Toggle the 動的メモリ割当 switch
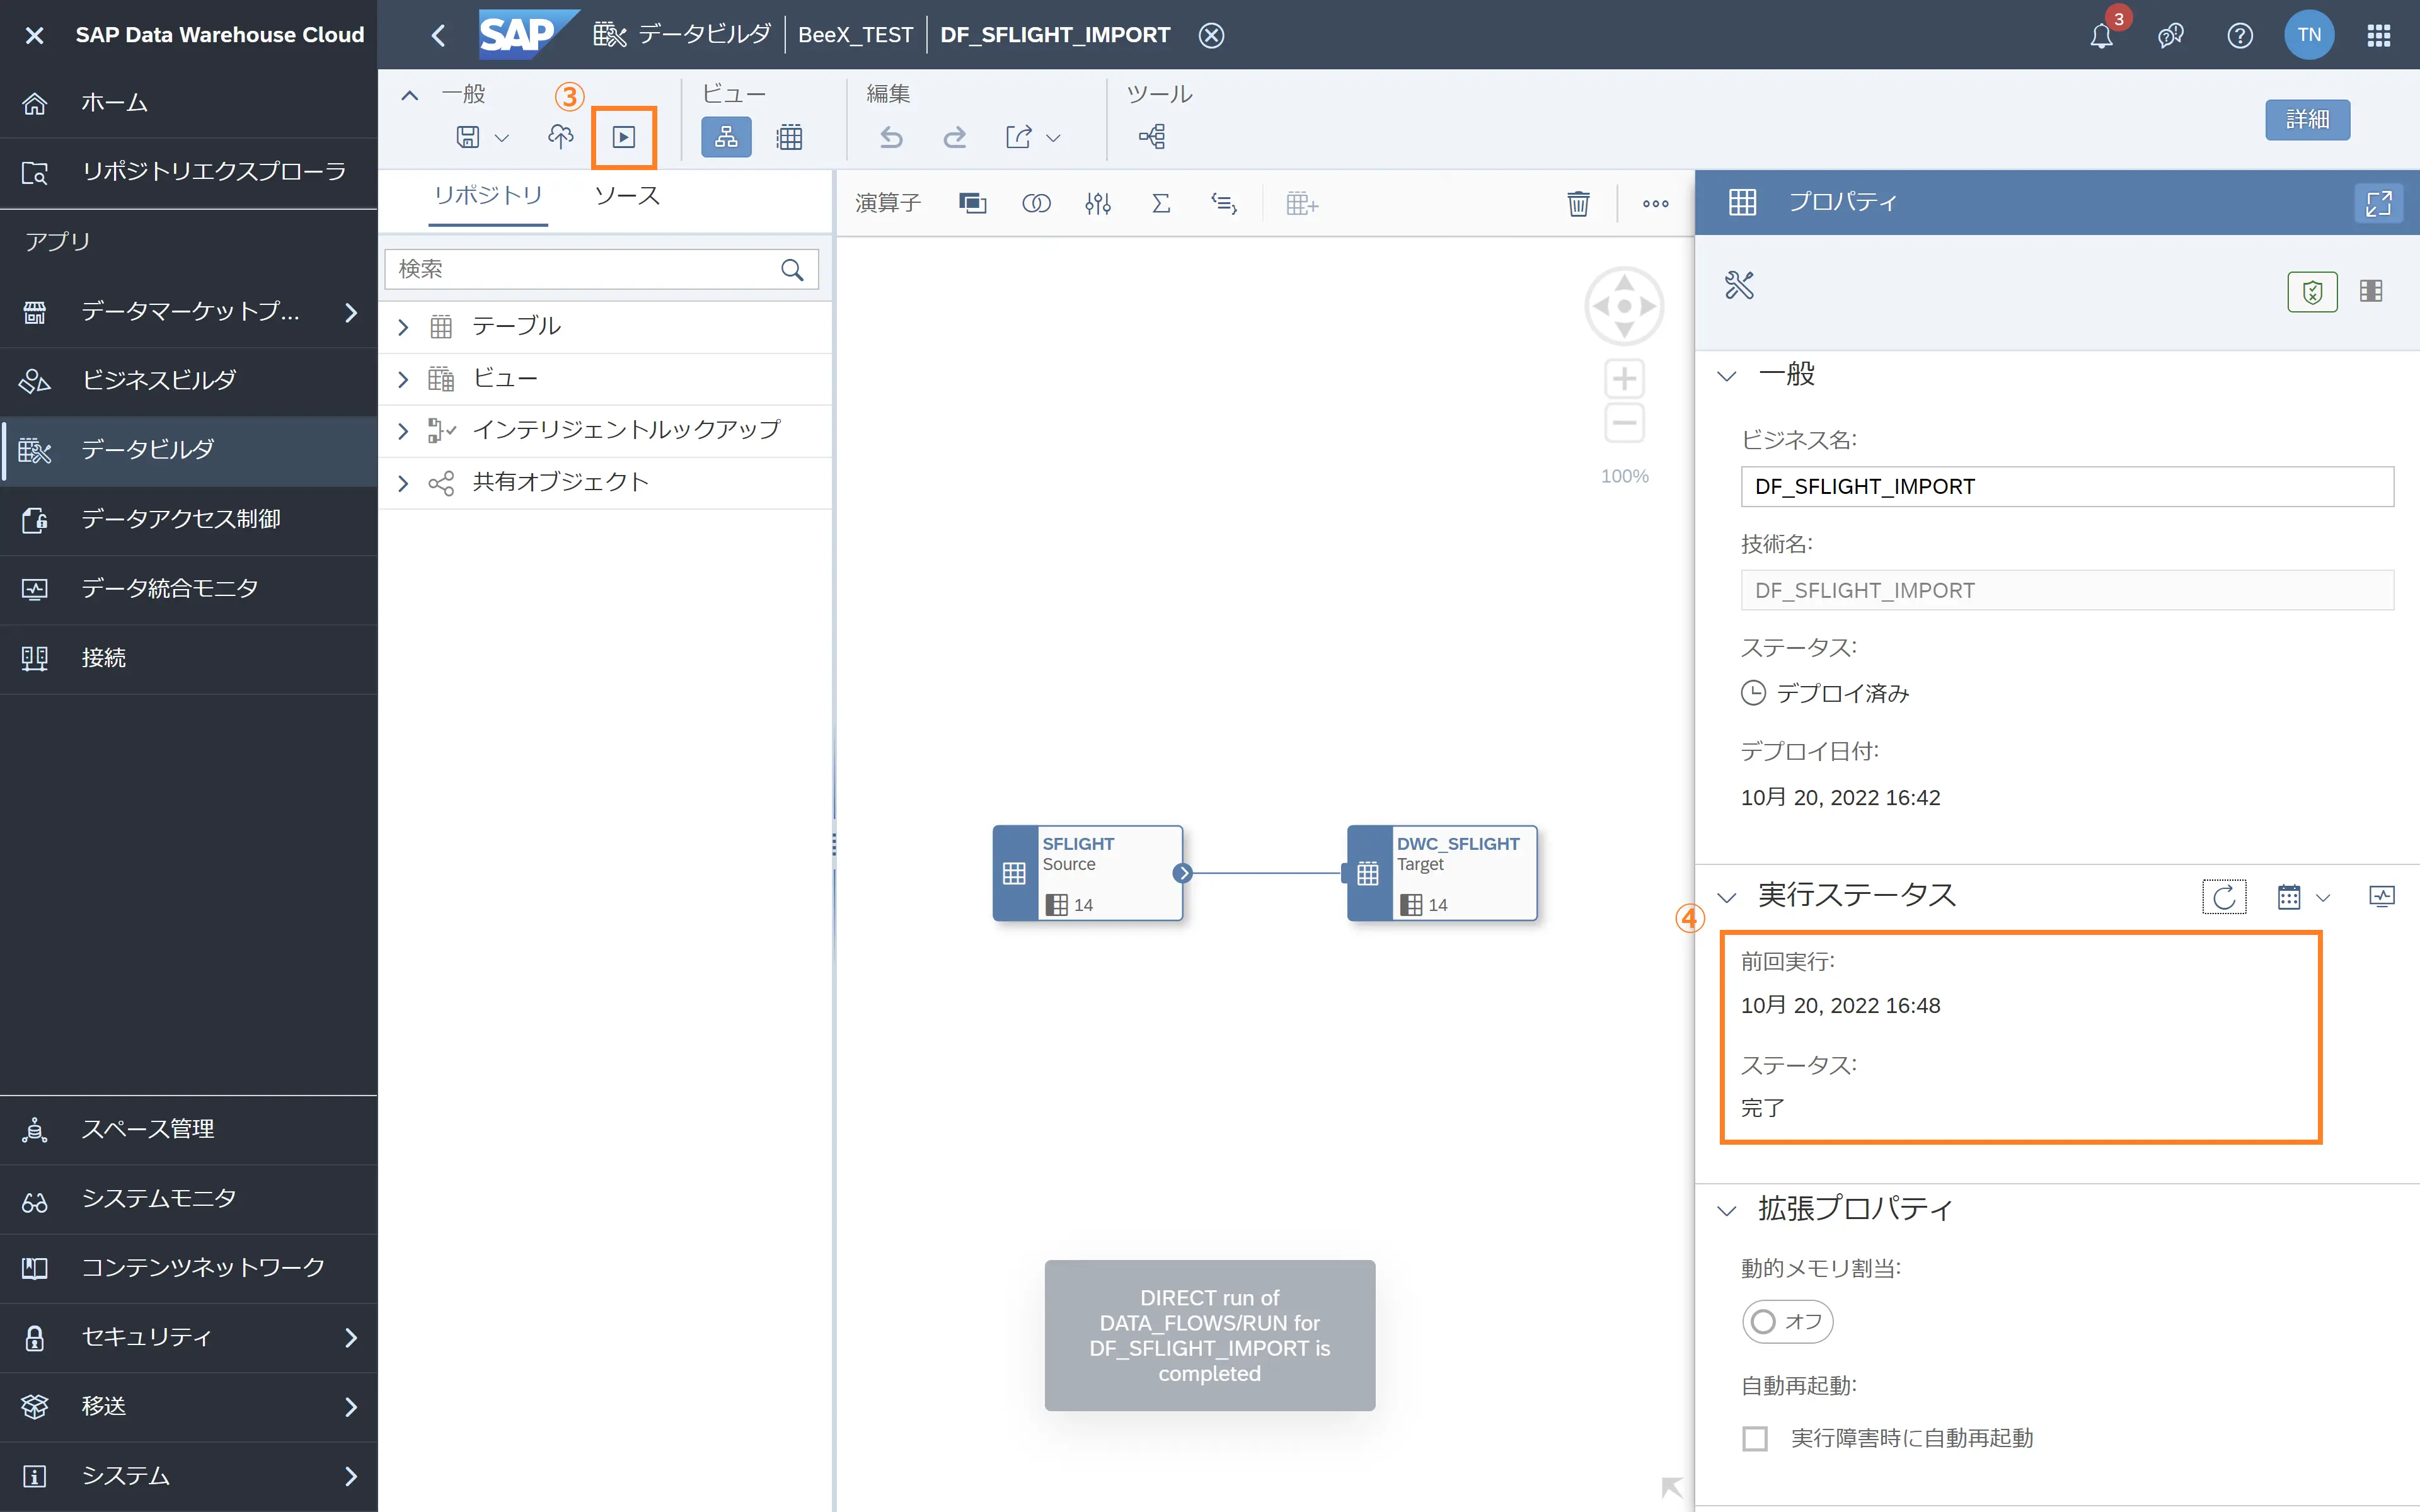The width and height of the screenshot is (2420, 1512). pos(1787,1322)
